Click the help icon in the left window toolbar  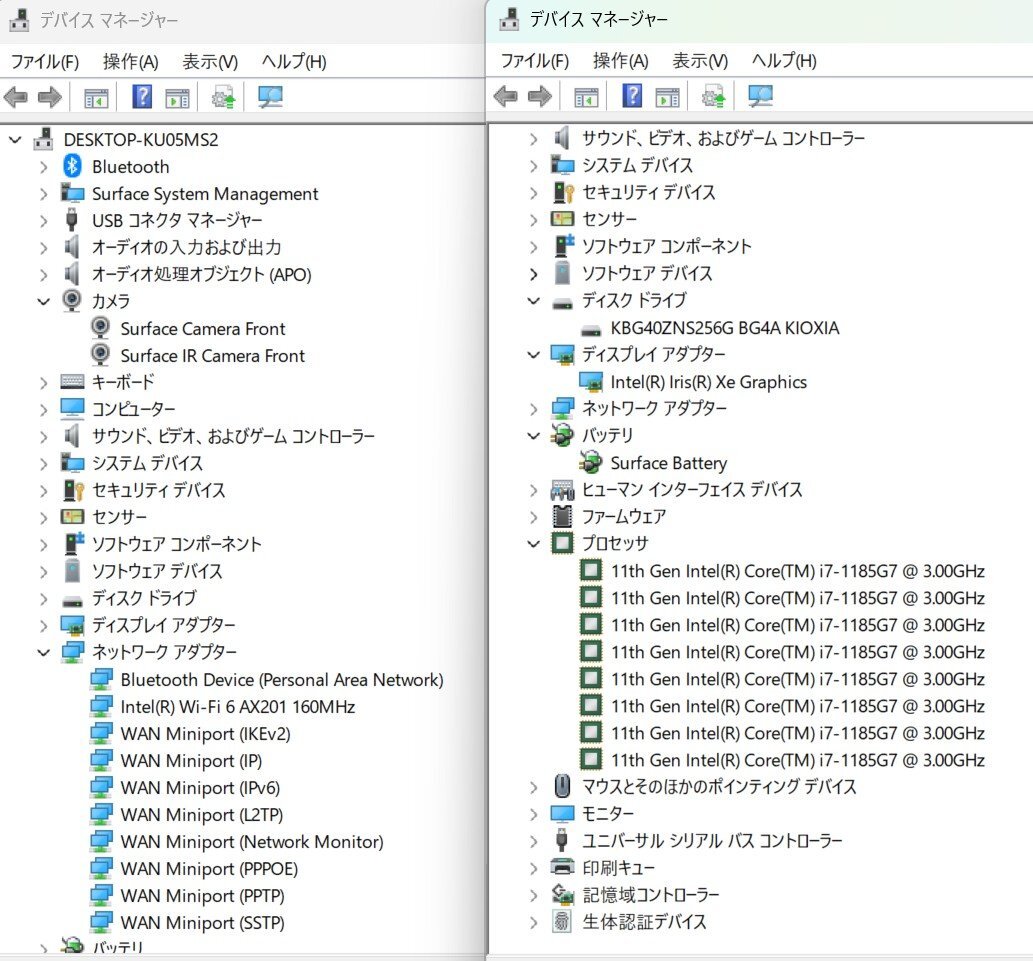click(x=142, y=97)
